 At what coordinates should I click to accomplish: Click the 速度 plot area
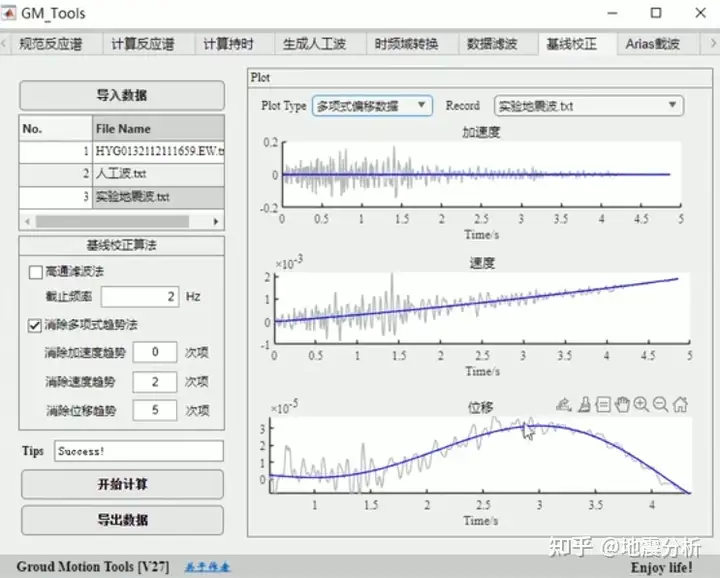[x=482, y=309]
